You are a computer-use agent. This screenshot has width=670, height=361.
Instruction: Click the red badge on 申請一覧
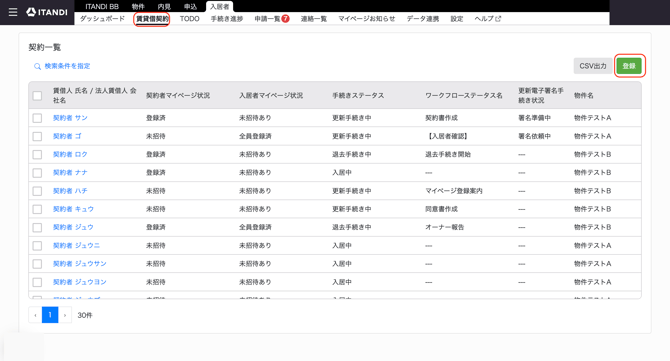285,18
